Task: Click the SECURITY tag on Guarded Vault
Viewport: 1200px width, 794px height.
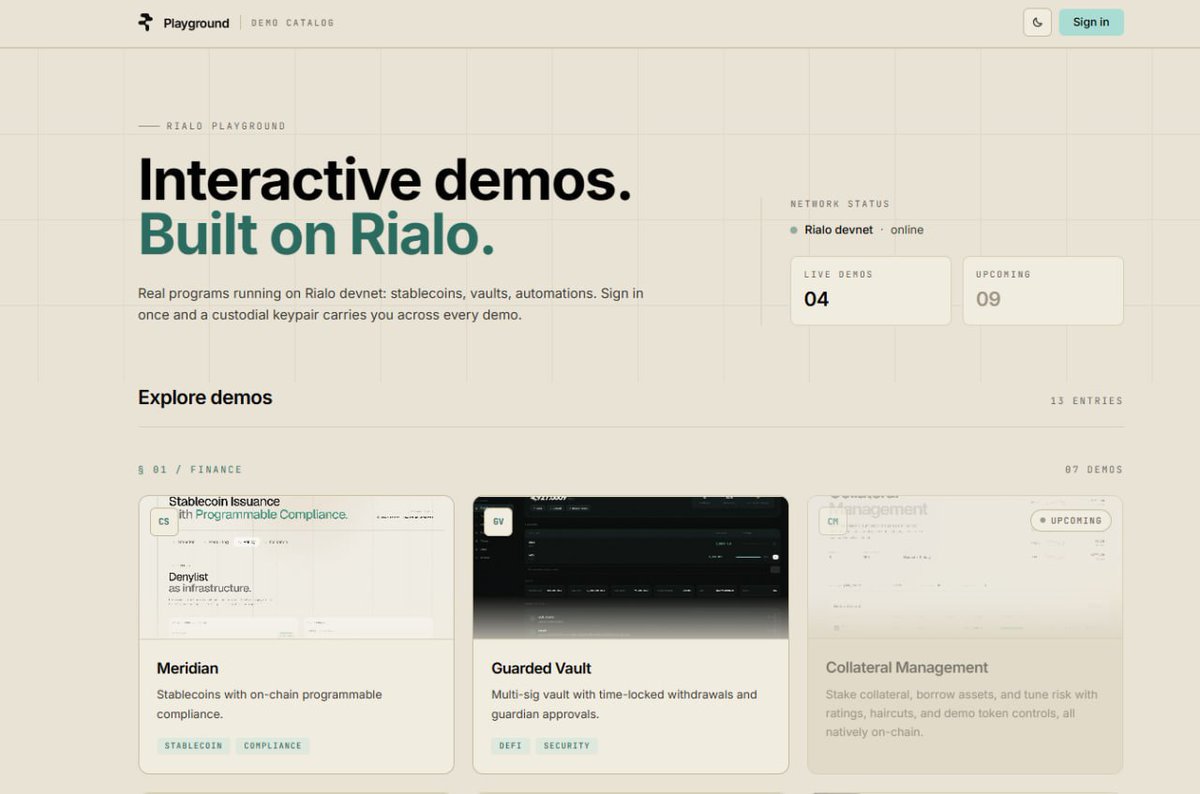Action: [567, 746]
